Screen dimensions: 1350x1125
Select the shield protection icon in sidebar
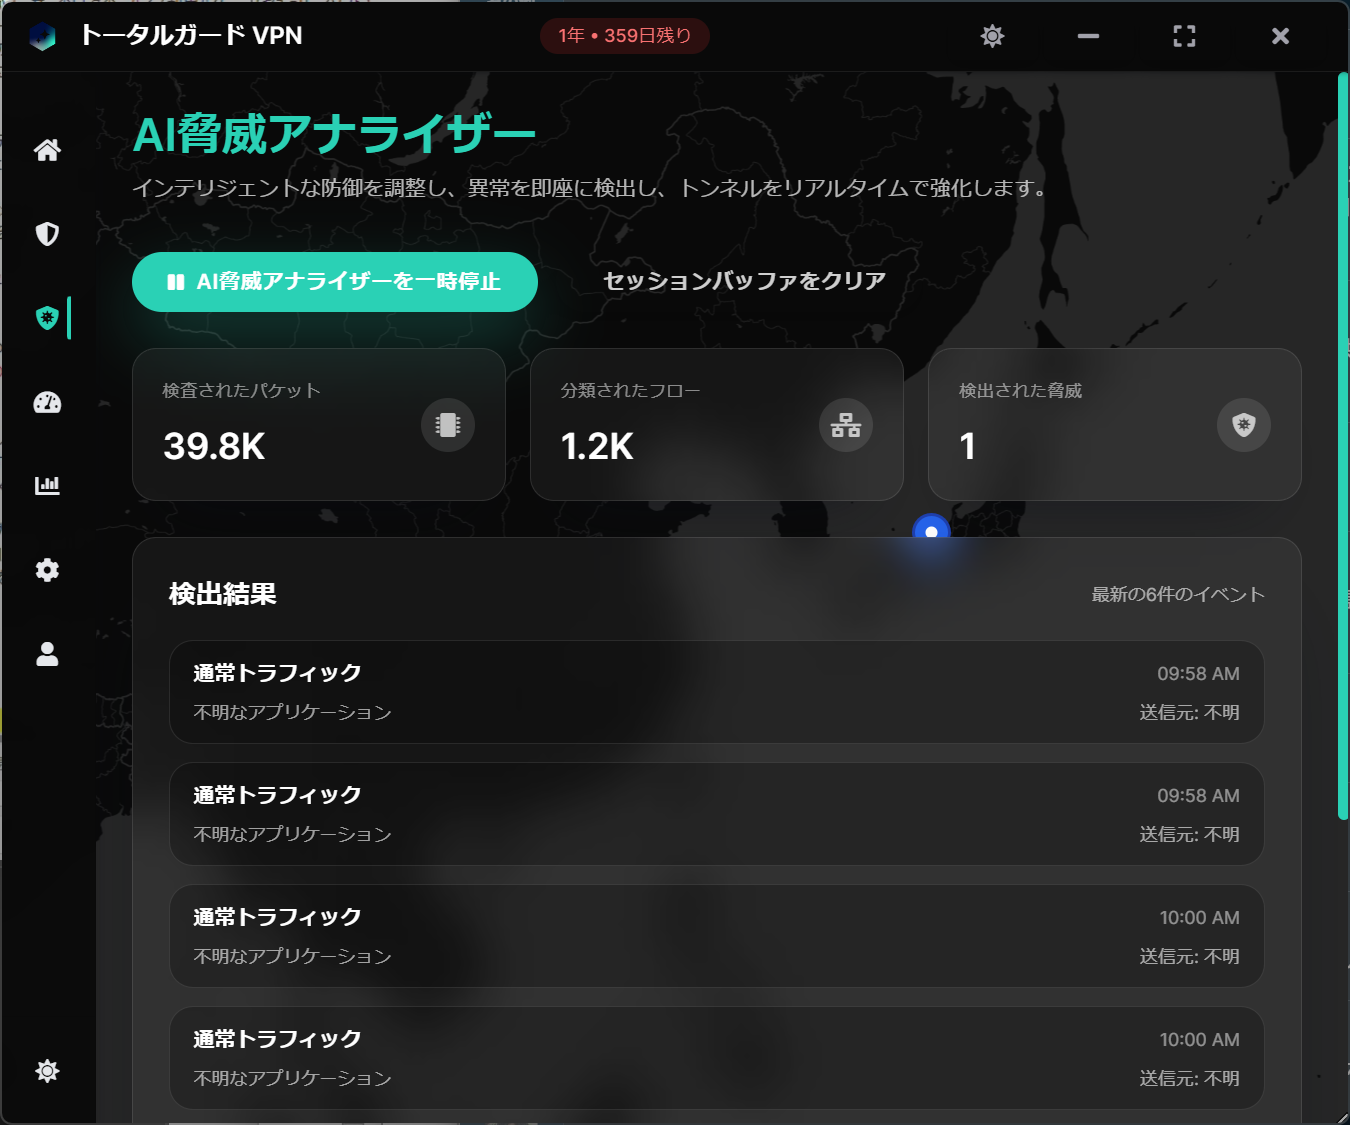click(47, 233)
